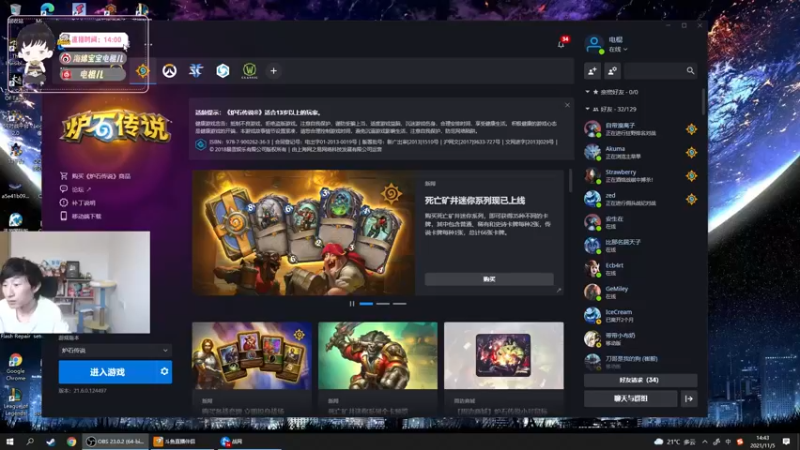Open friend requests (34) button
The image size is (800, 450).
(x=640, y=380)
